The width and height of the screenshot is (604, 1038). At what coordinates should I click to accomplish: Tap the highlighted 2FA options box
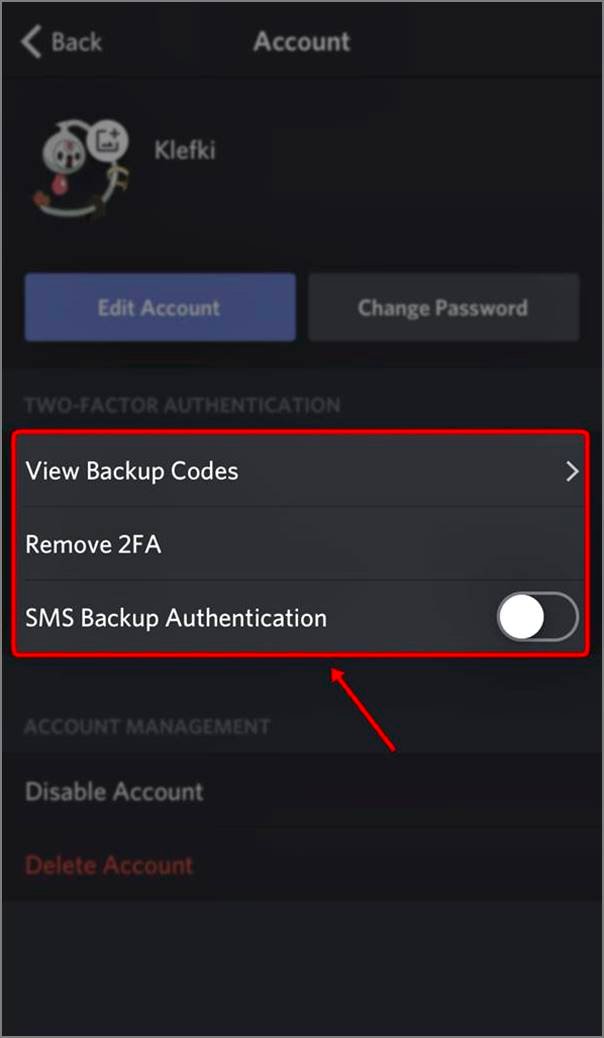click(x=300, y=544)
